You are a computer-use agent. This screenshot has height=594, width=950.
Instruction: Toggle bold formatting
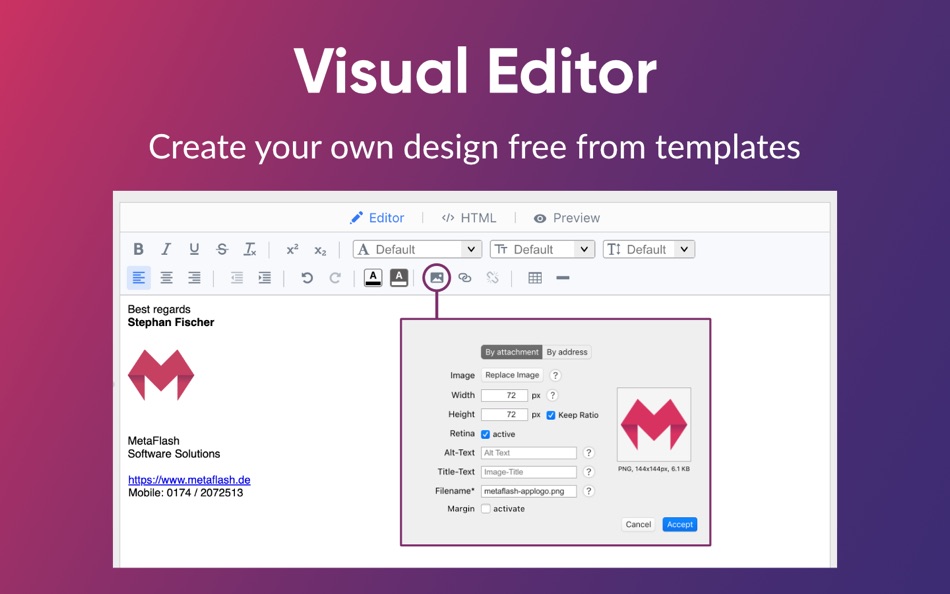click(x=138, y=249)
